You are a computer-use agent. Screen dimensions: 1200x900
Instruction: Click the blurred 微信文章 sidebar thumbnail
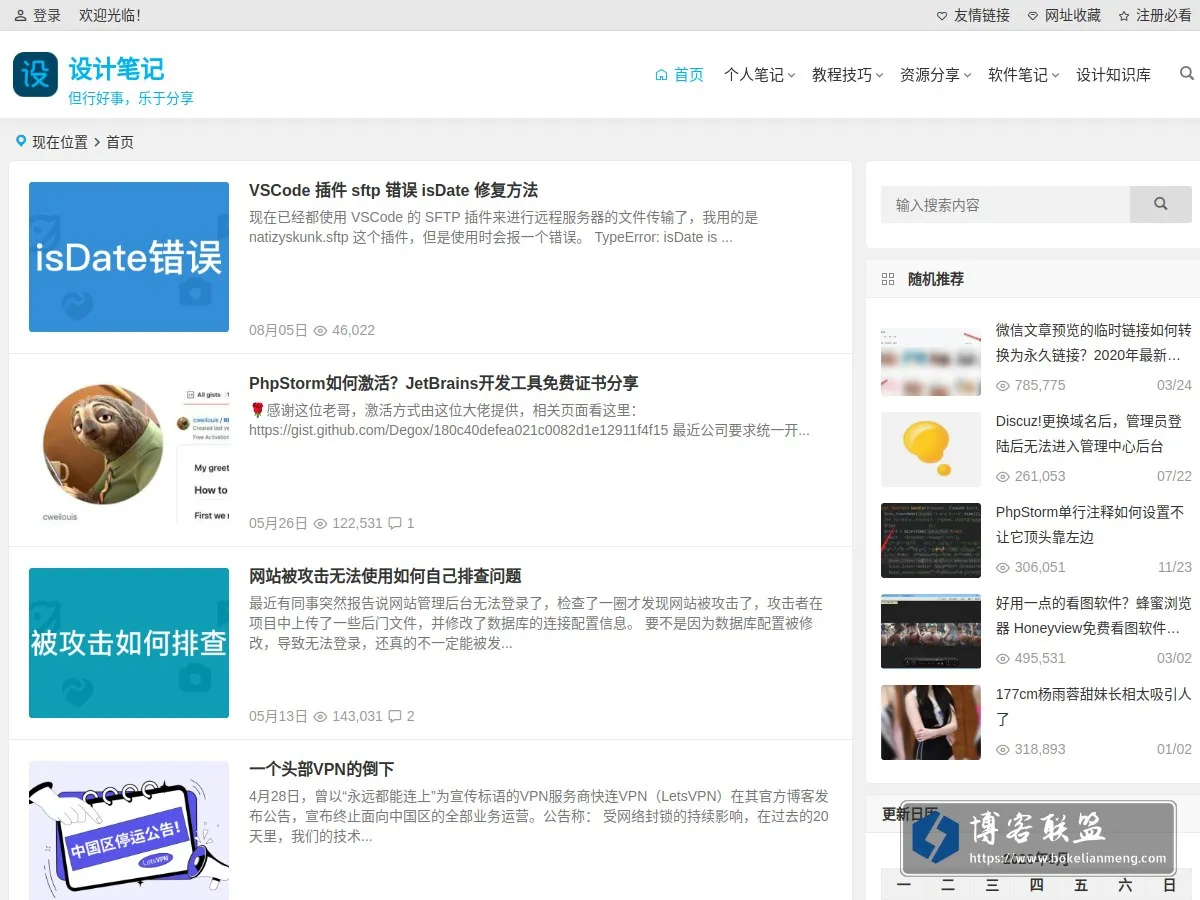tap(931, 361)
